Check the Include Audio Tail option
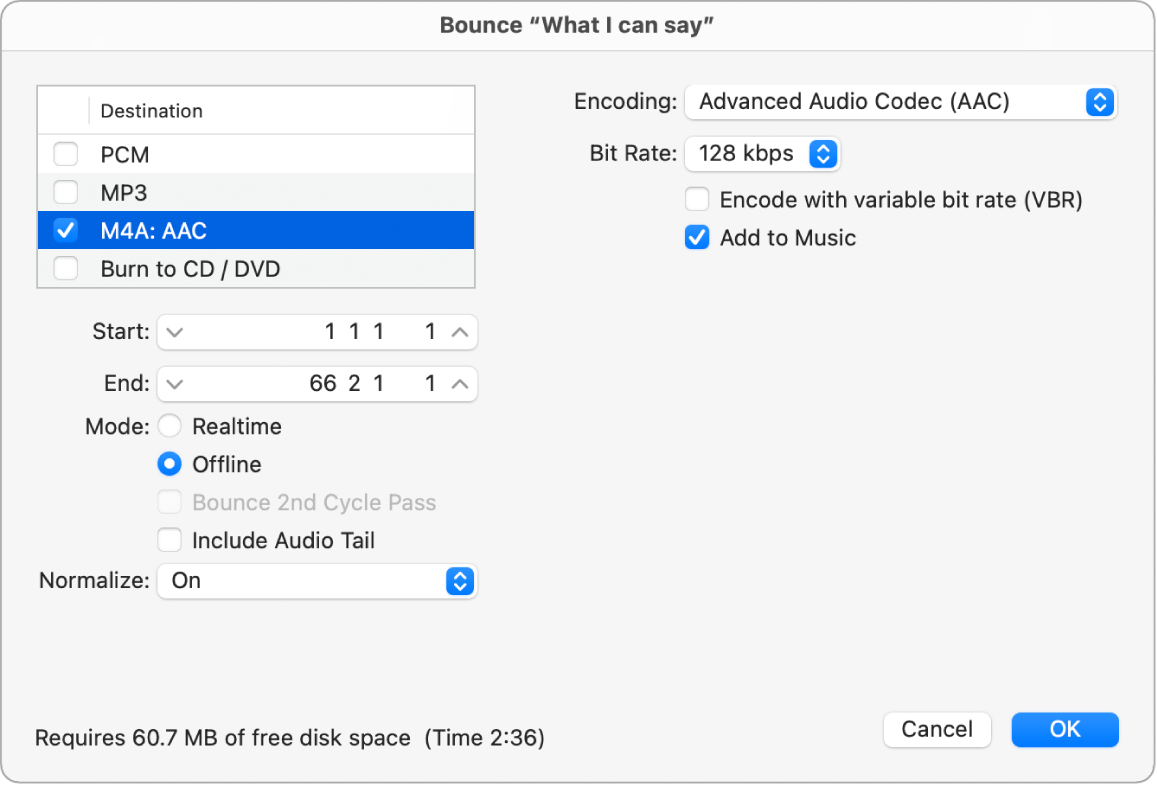Screen dimensions: 1157x785 coord(169,540)
